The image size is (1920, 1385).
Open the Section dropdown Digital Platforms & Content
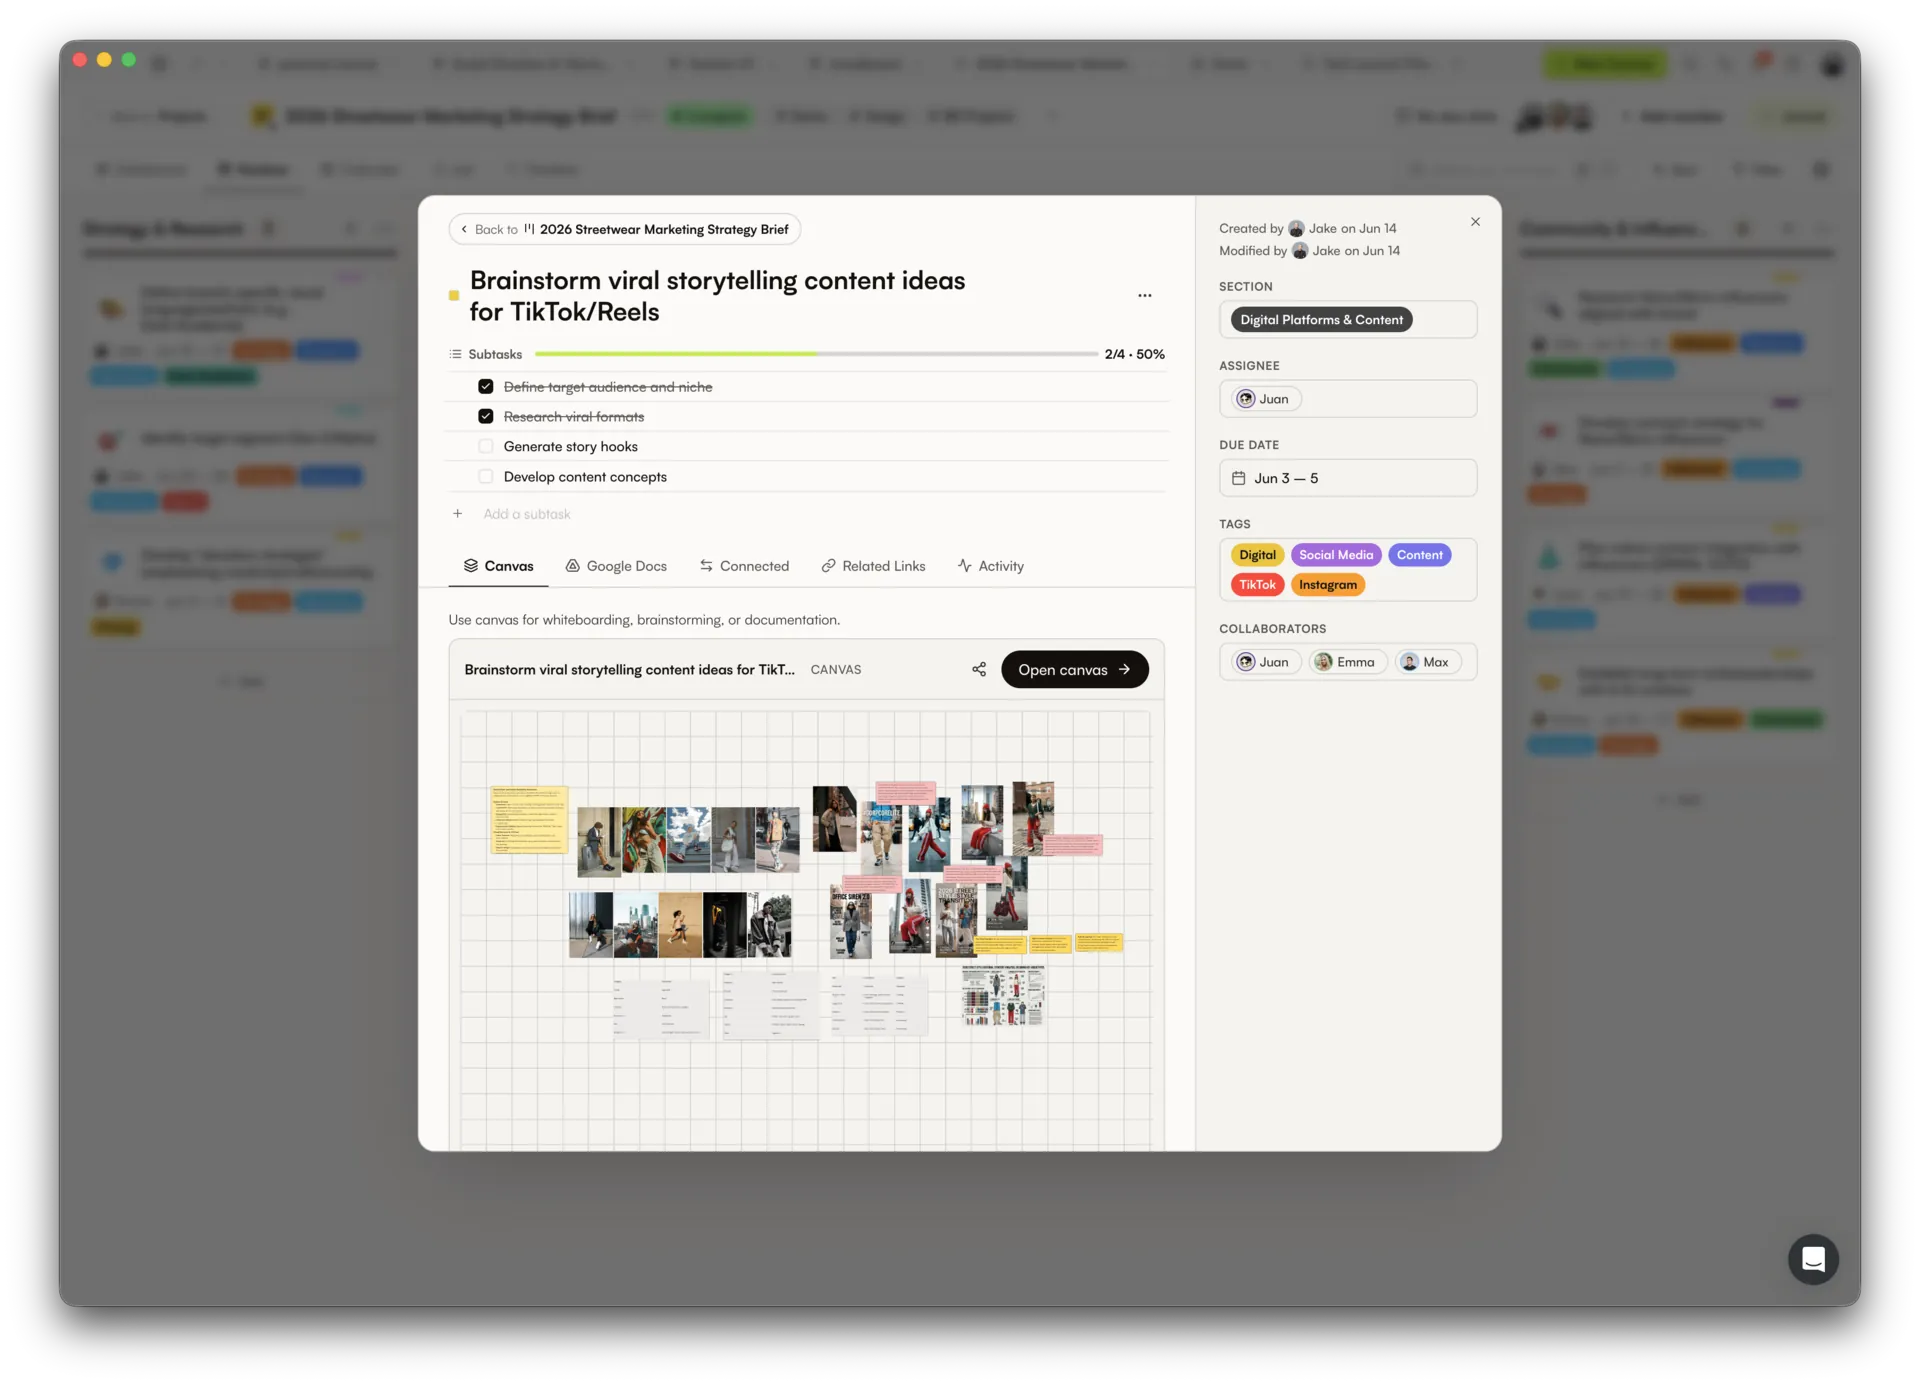(x=1347, y=320)
